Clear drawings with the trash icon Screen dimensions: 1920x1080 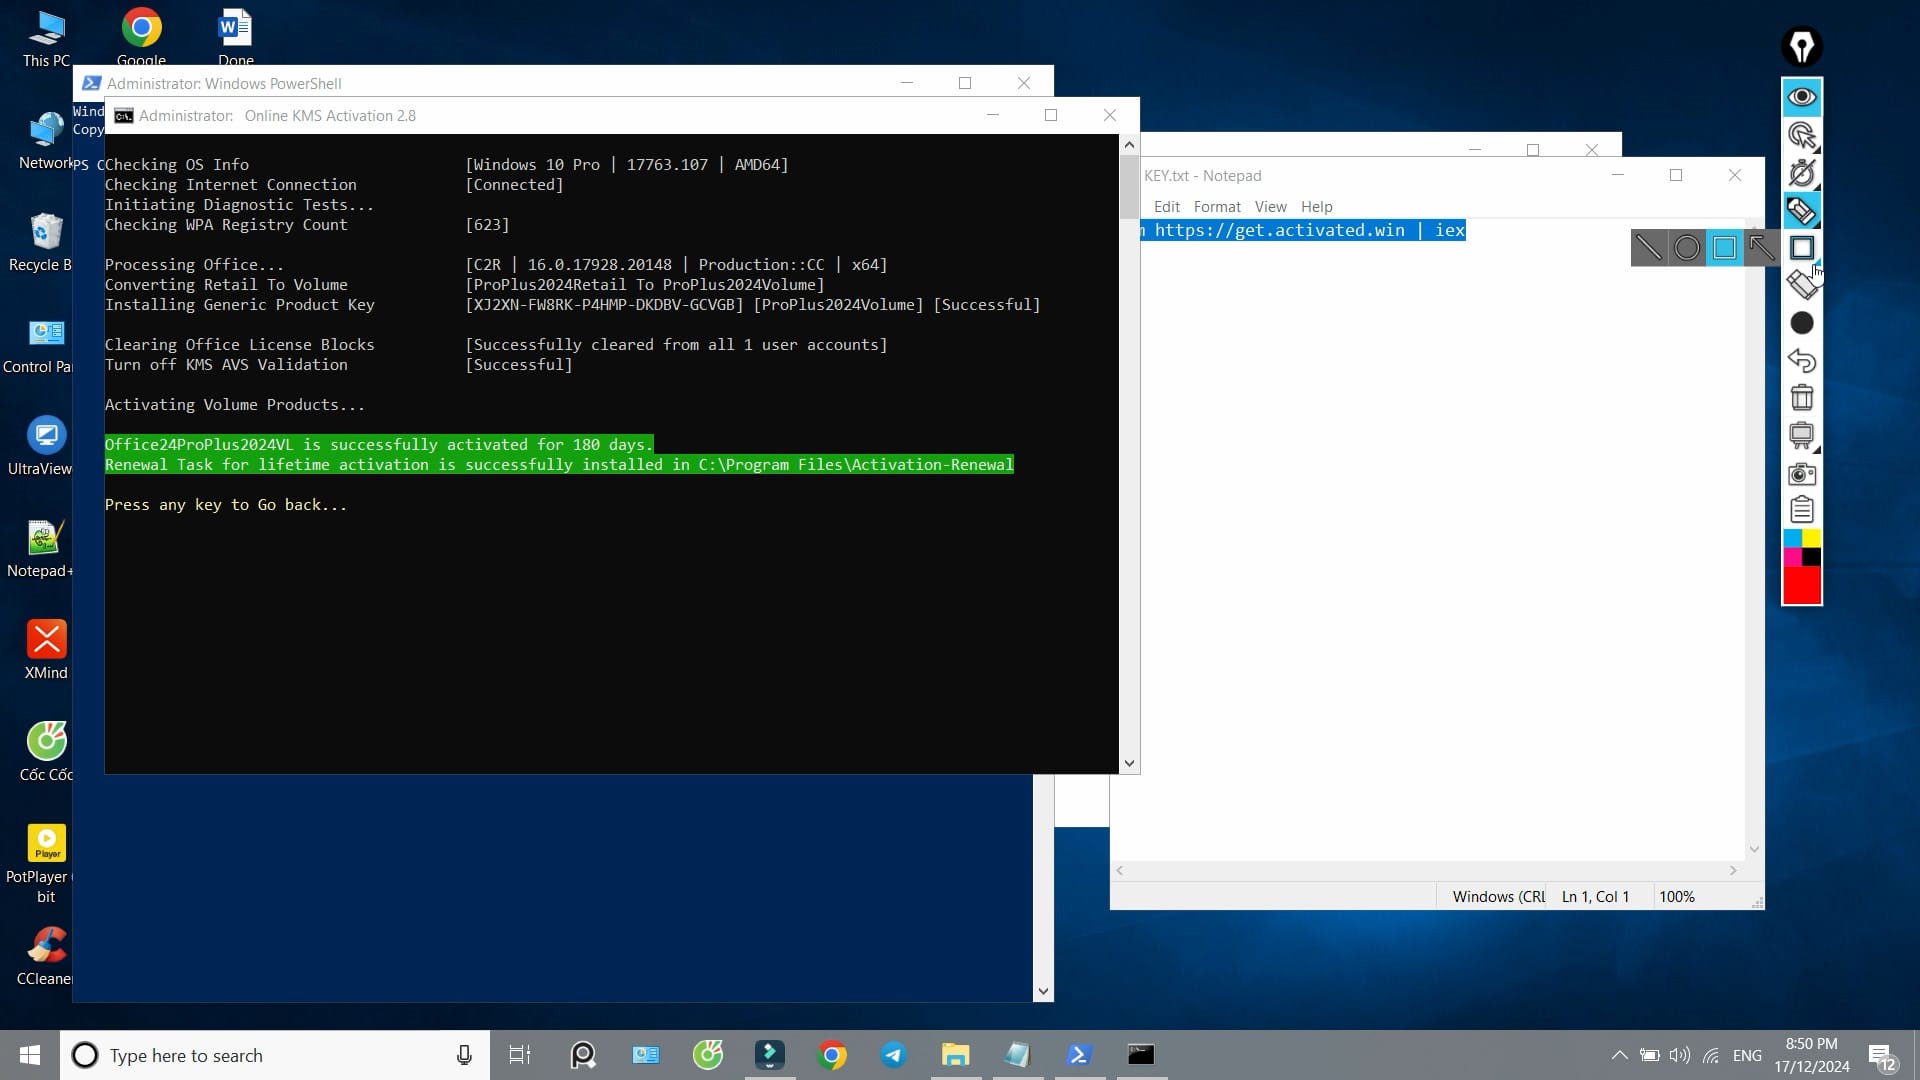coord(1802,398)
